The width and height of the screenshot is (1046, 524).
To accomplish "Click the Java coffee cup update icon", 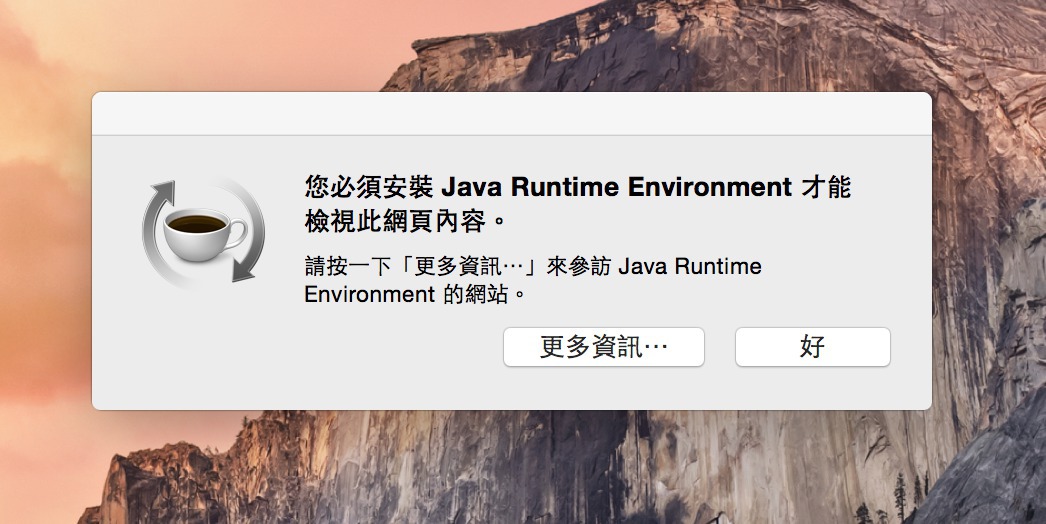I will 203,231.
